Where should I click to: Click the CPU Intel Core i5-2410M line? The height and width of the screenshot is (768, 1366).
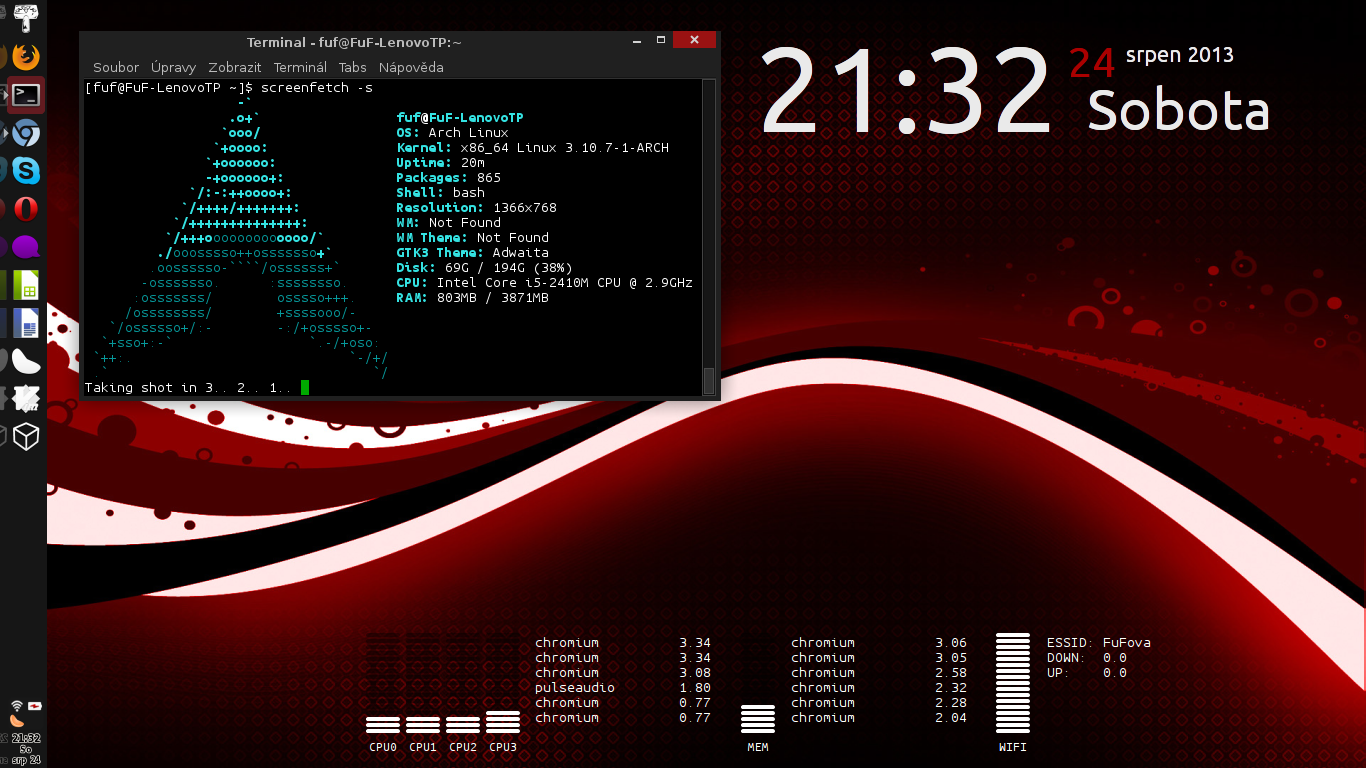click(545, 283)
